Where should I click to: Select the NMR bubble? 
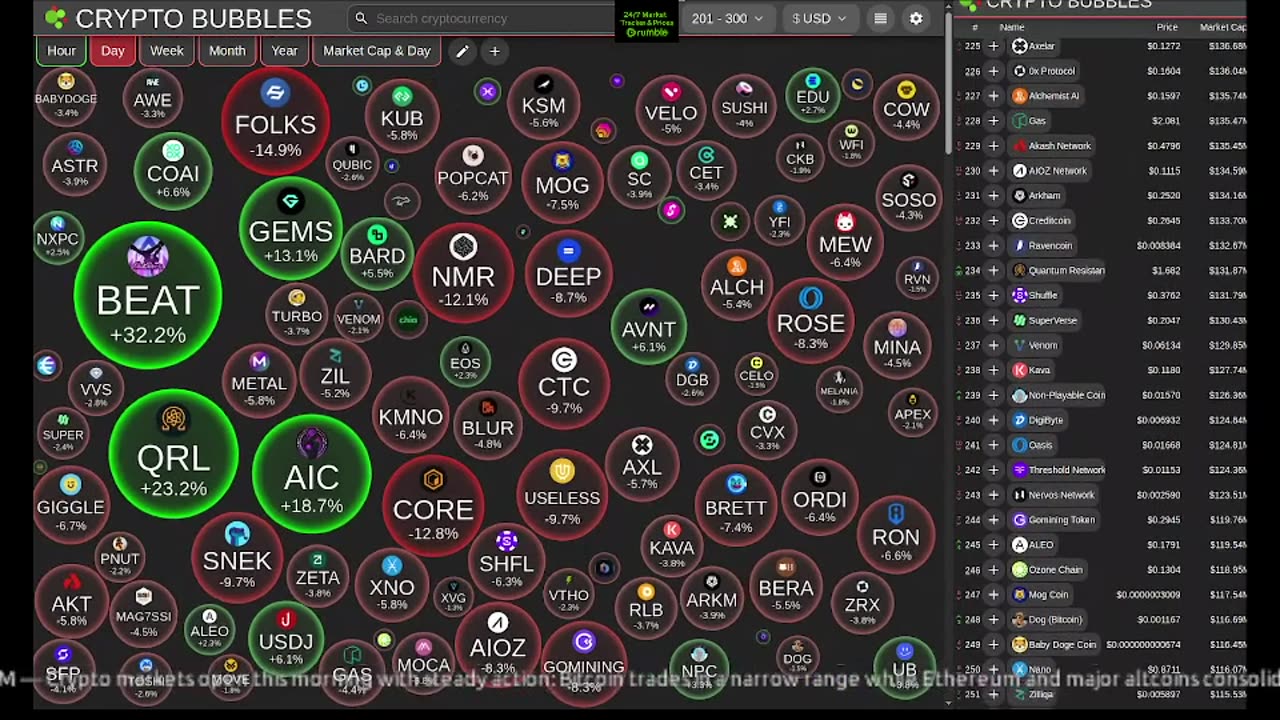coord(463,272)
